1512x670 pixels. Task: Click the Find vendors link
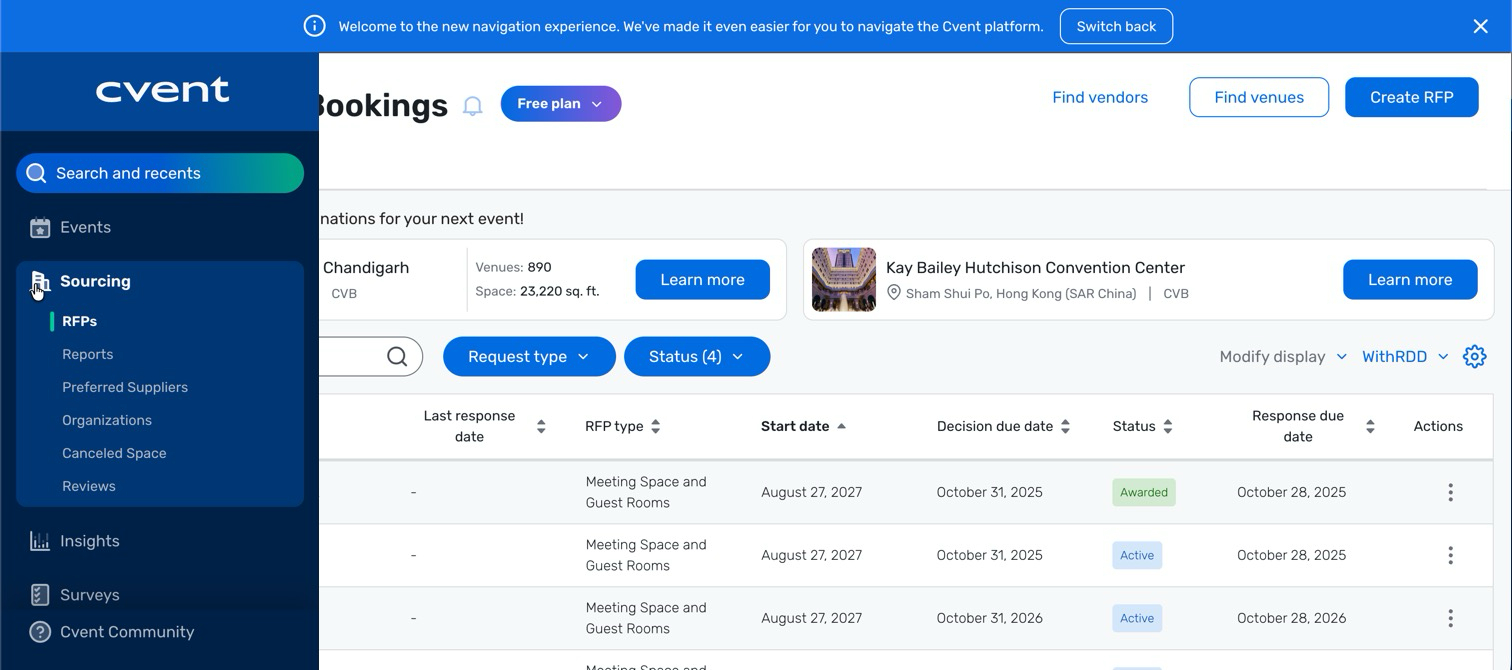point(1100,97)
